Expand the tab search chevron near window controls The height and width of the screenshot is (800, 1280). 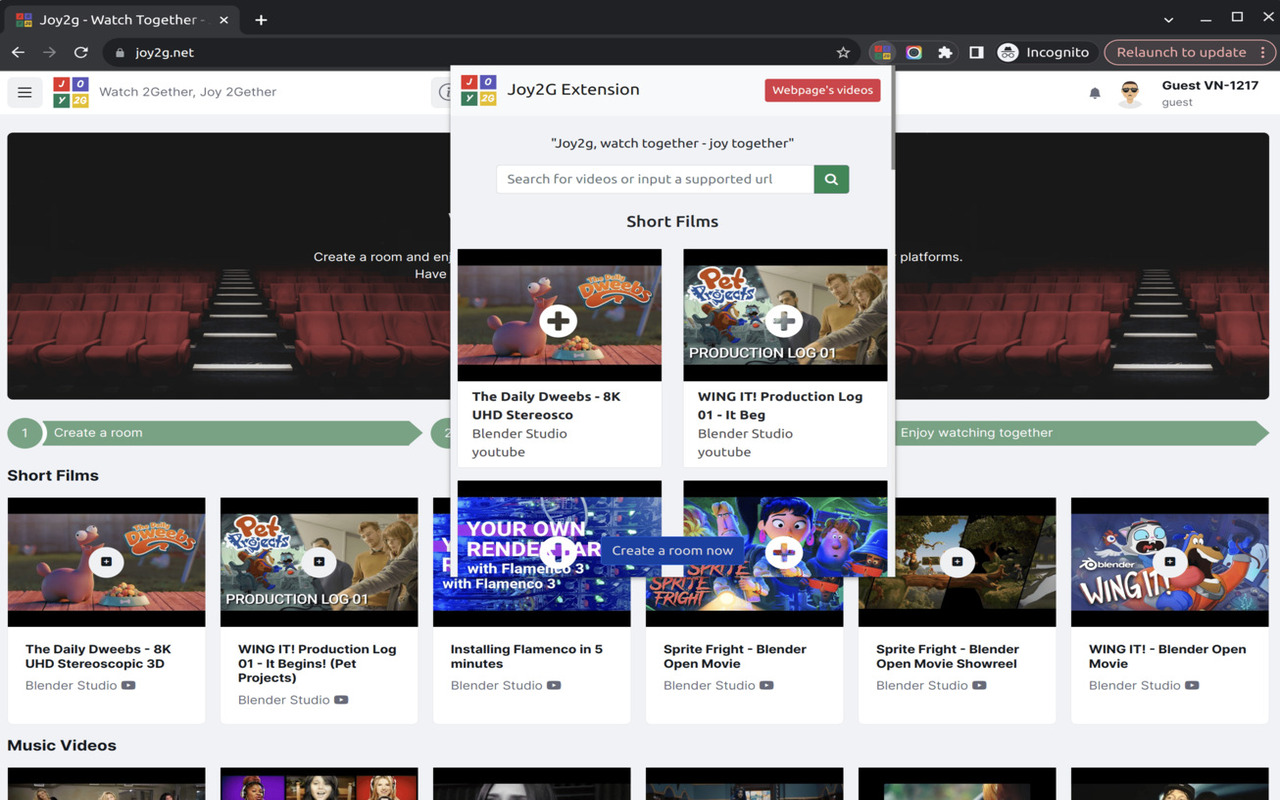pyautogui.click(x=1168, y=19)
